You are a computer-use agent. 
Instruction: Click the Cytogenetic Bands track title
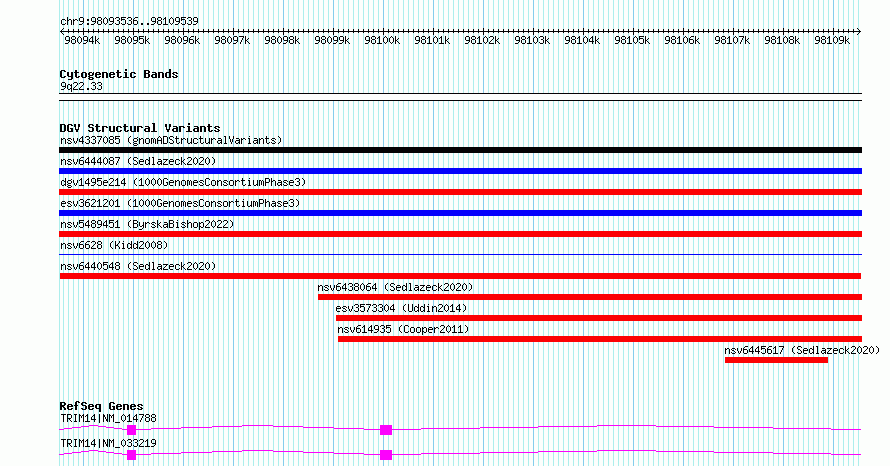tap(119, 74)
